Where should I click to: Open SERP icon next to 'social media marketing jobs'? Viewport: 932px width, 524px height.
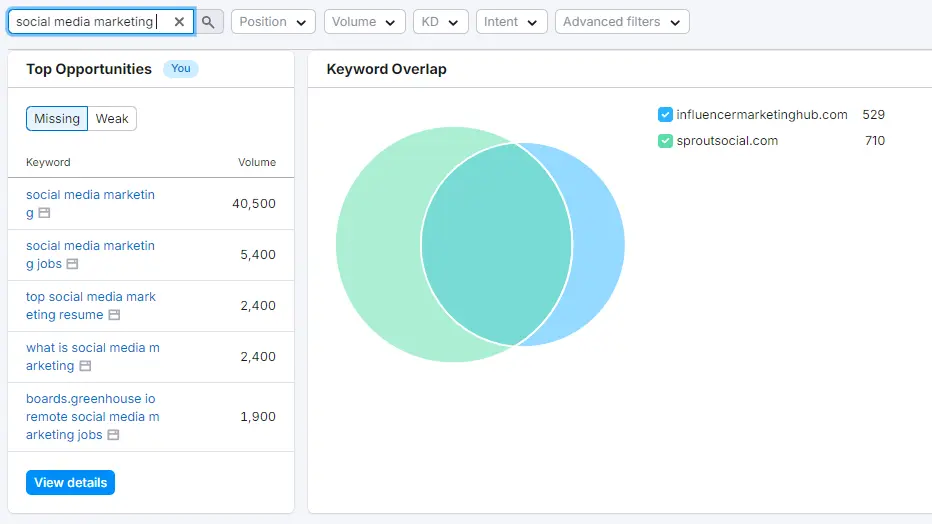click(72, 264)
